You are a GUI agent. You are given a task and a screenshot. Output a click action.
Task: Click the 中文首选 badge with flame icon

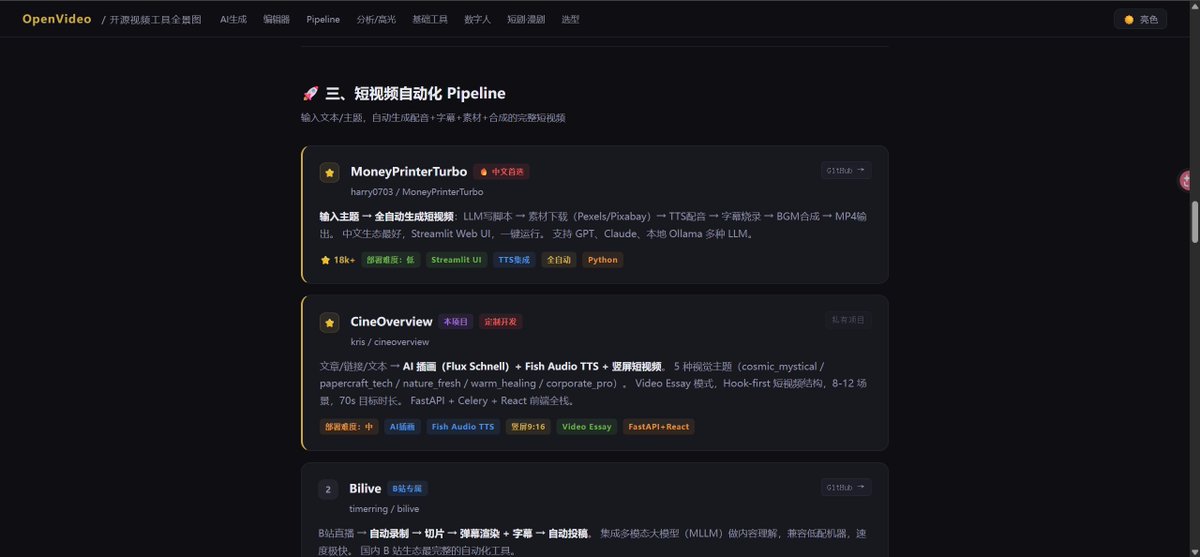[501, 171]
